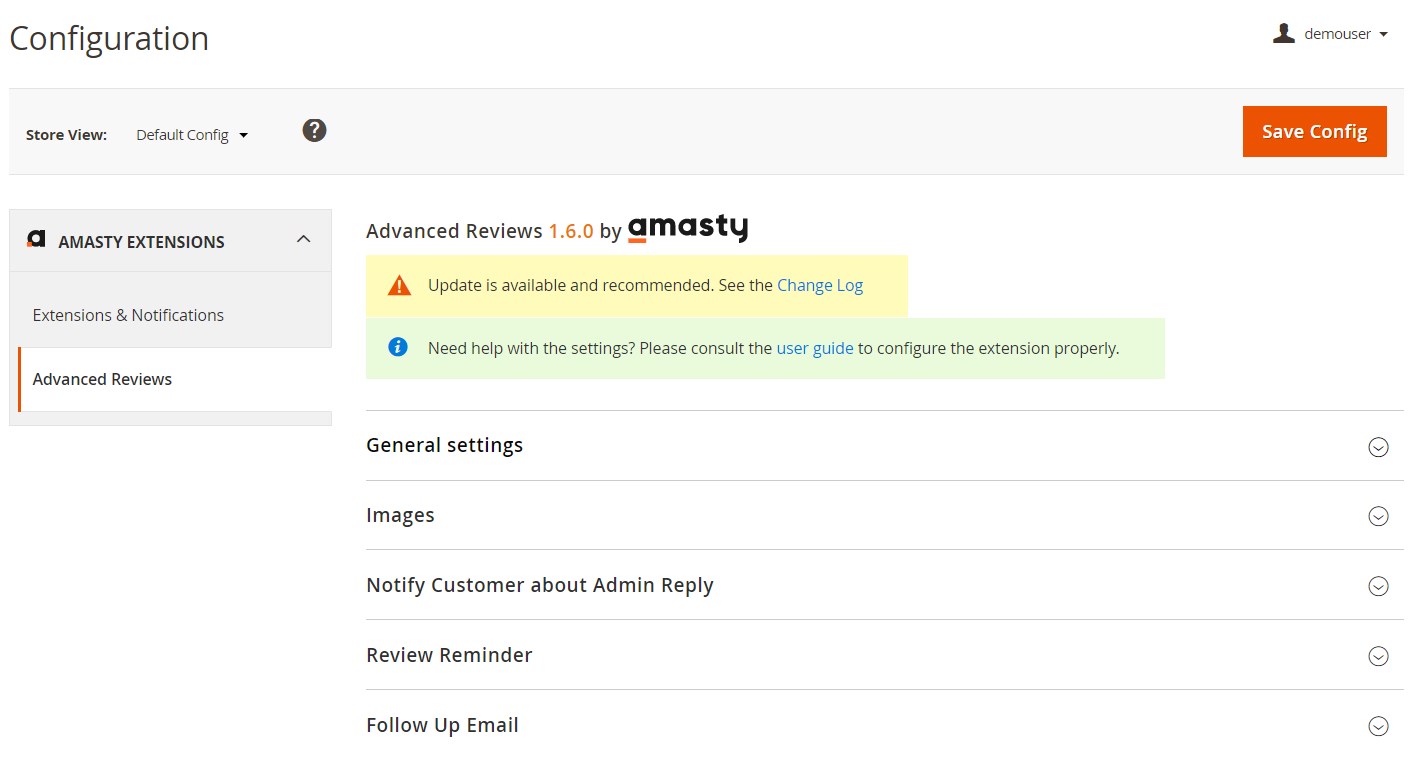Click the Review Reminder heading

(449, 655)
